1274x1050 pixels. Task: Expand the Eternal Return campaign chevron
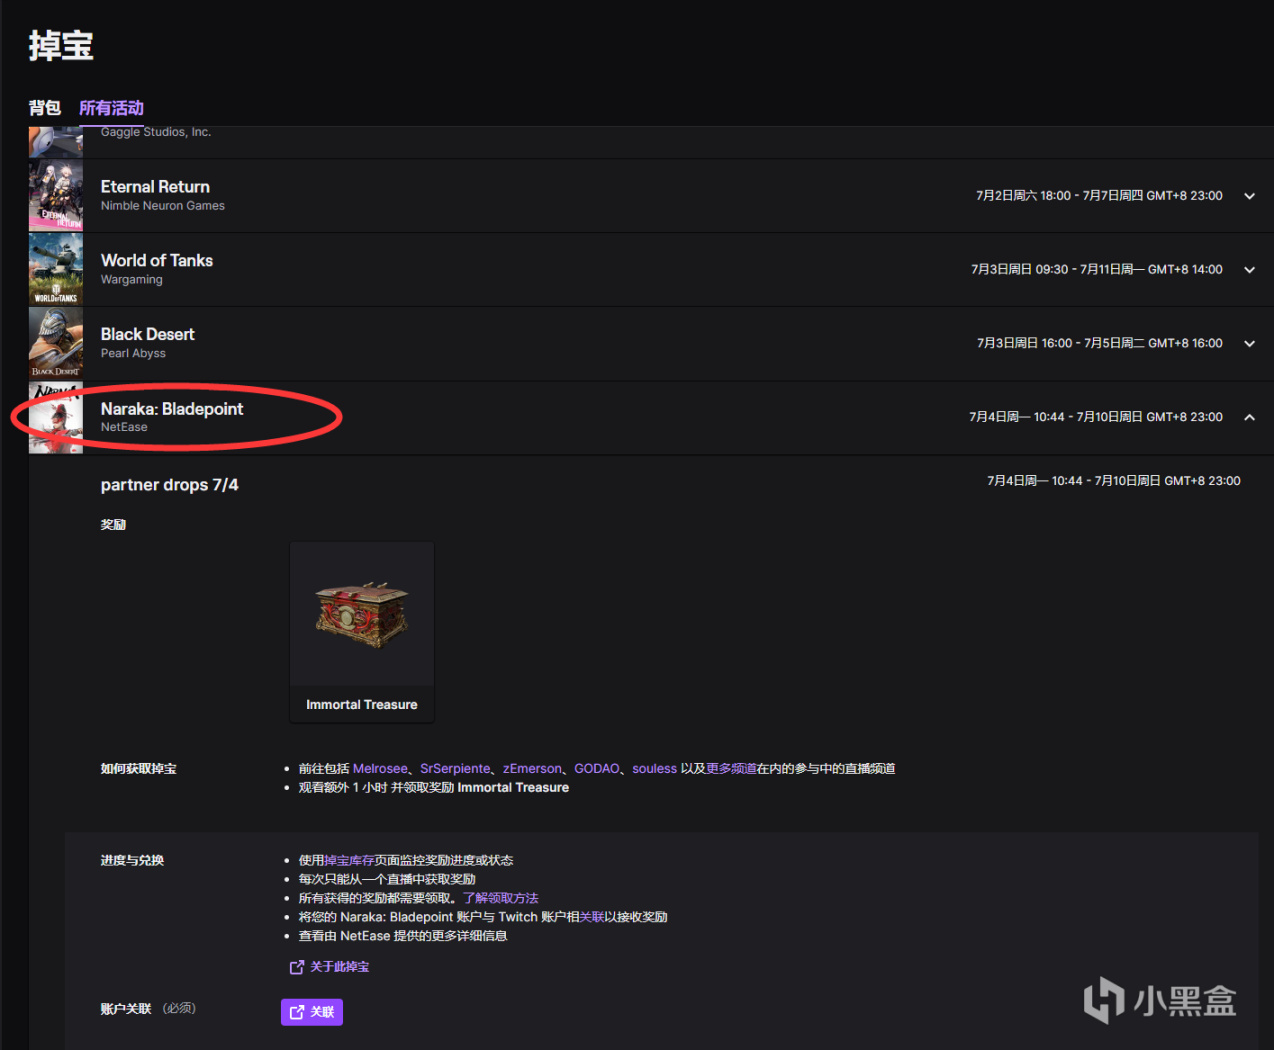pos(1249,196)
